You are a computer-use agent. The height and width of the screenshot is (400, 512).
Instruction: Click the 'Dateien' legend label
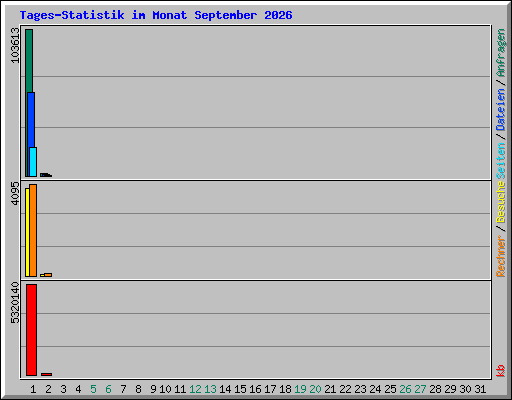point(501,109)
